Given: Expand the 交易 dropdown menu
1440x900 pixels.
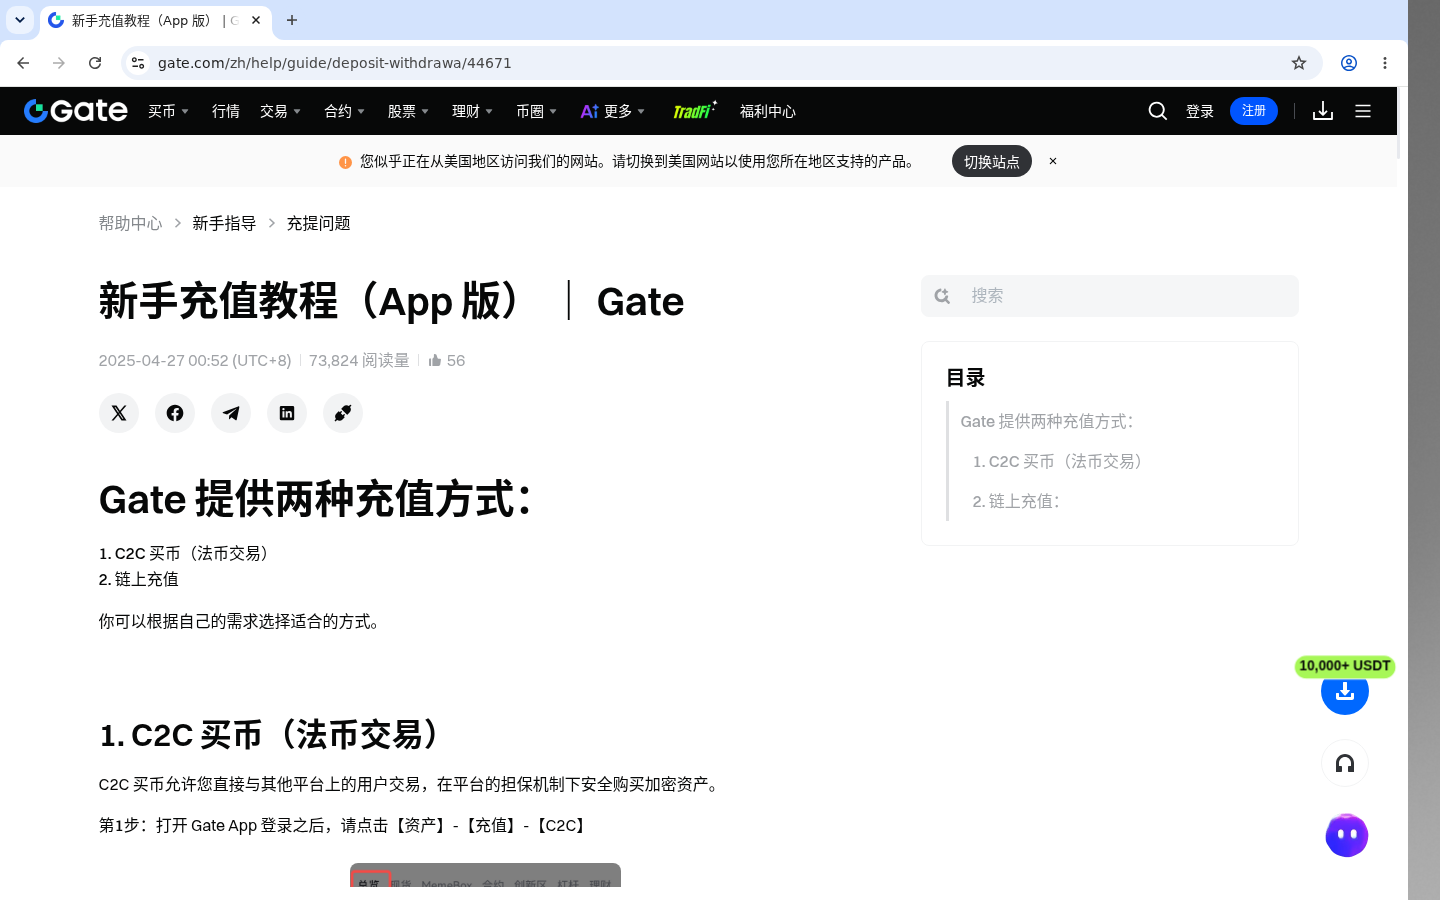Looking at the screenshot, I should pyautogui.click(x=281, y=111).
